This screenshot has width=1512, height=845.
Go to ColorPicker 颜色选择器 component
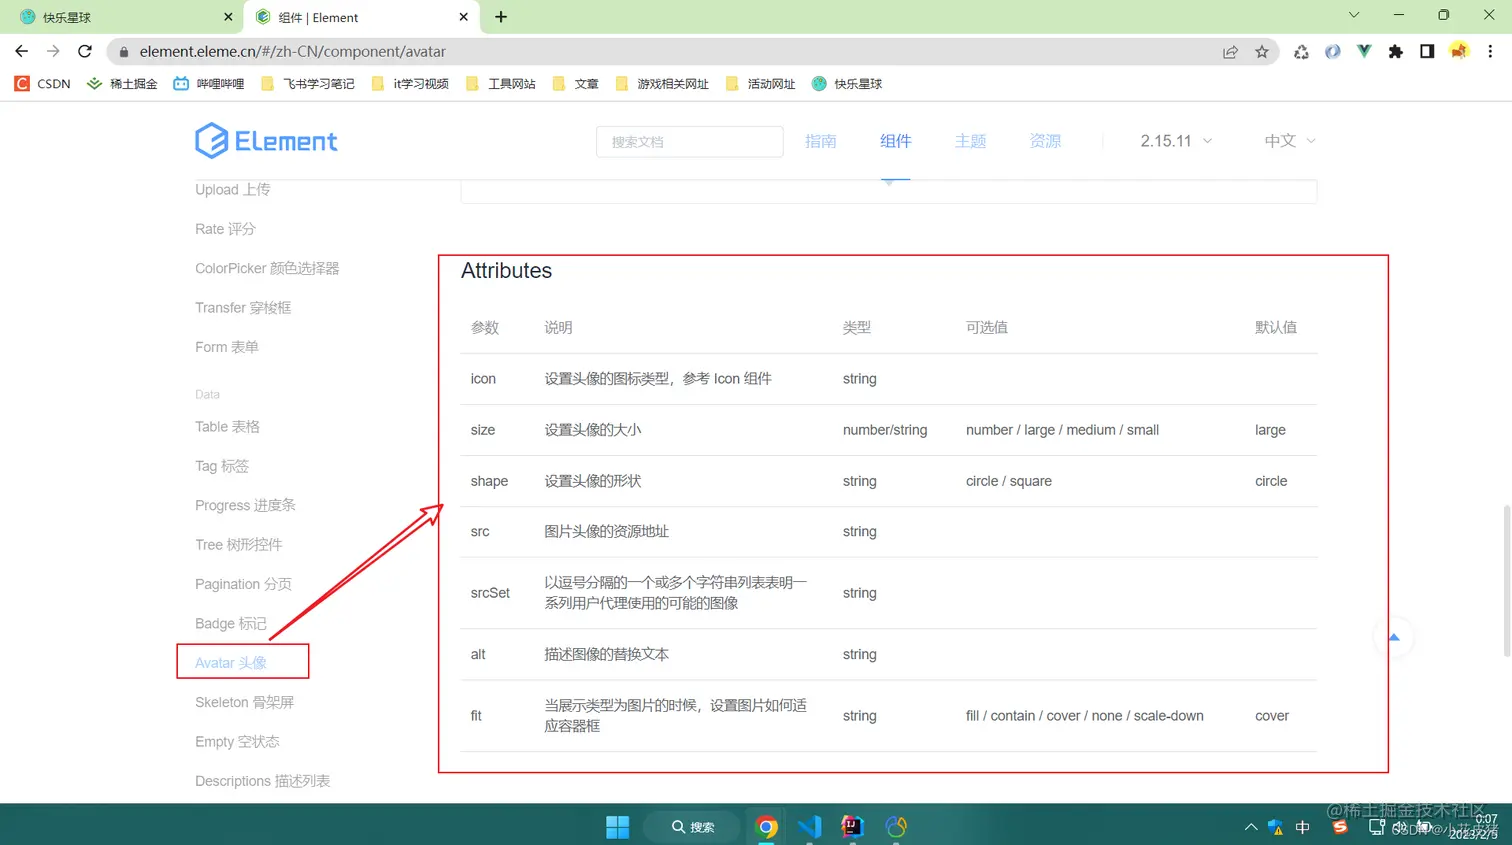click(x=267, y=268)
